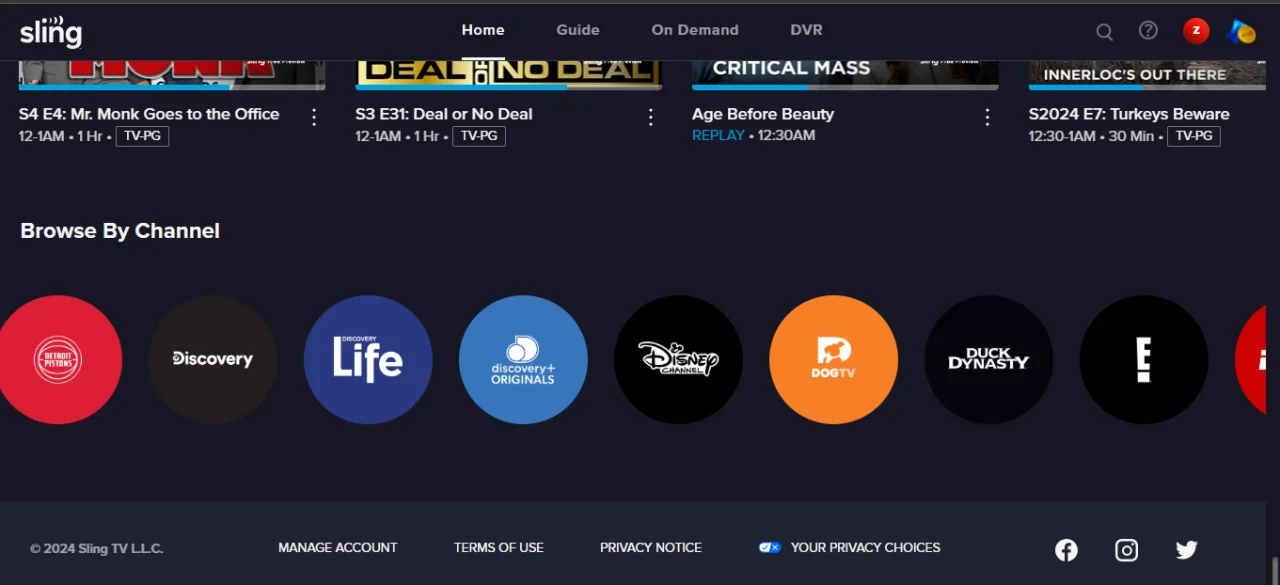Select the discovery+ Originals channel
Viewport: 1280px width, 585px height.
[523, 360]
